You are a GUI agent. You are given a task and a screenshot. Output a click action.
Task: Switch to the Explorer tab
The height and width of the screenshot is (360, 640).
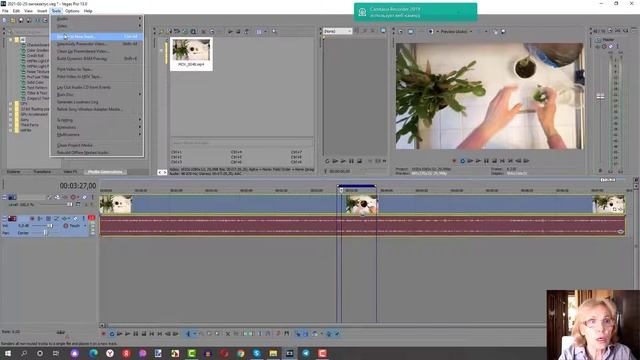pyautogui.click(x=13, y=172)
